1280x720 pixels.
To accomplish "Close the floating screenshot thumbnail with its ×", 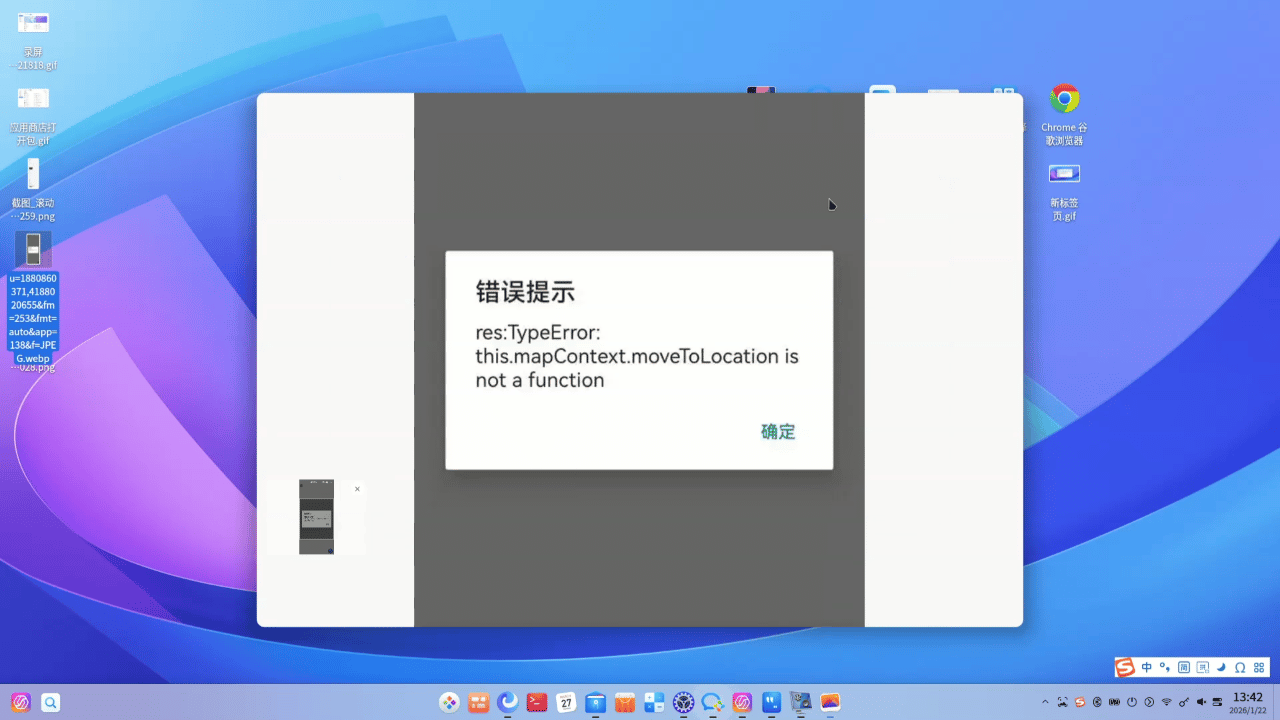I will 357,489.
